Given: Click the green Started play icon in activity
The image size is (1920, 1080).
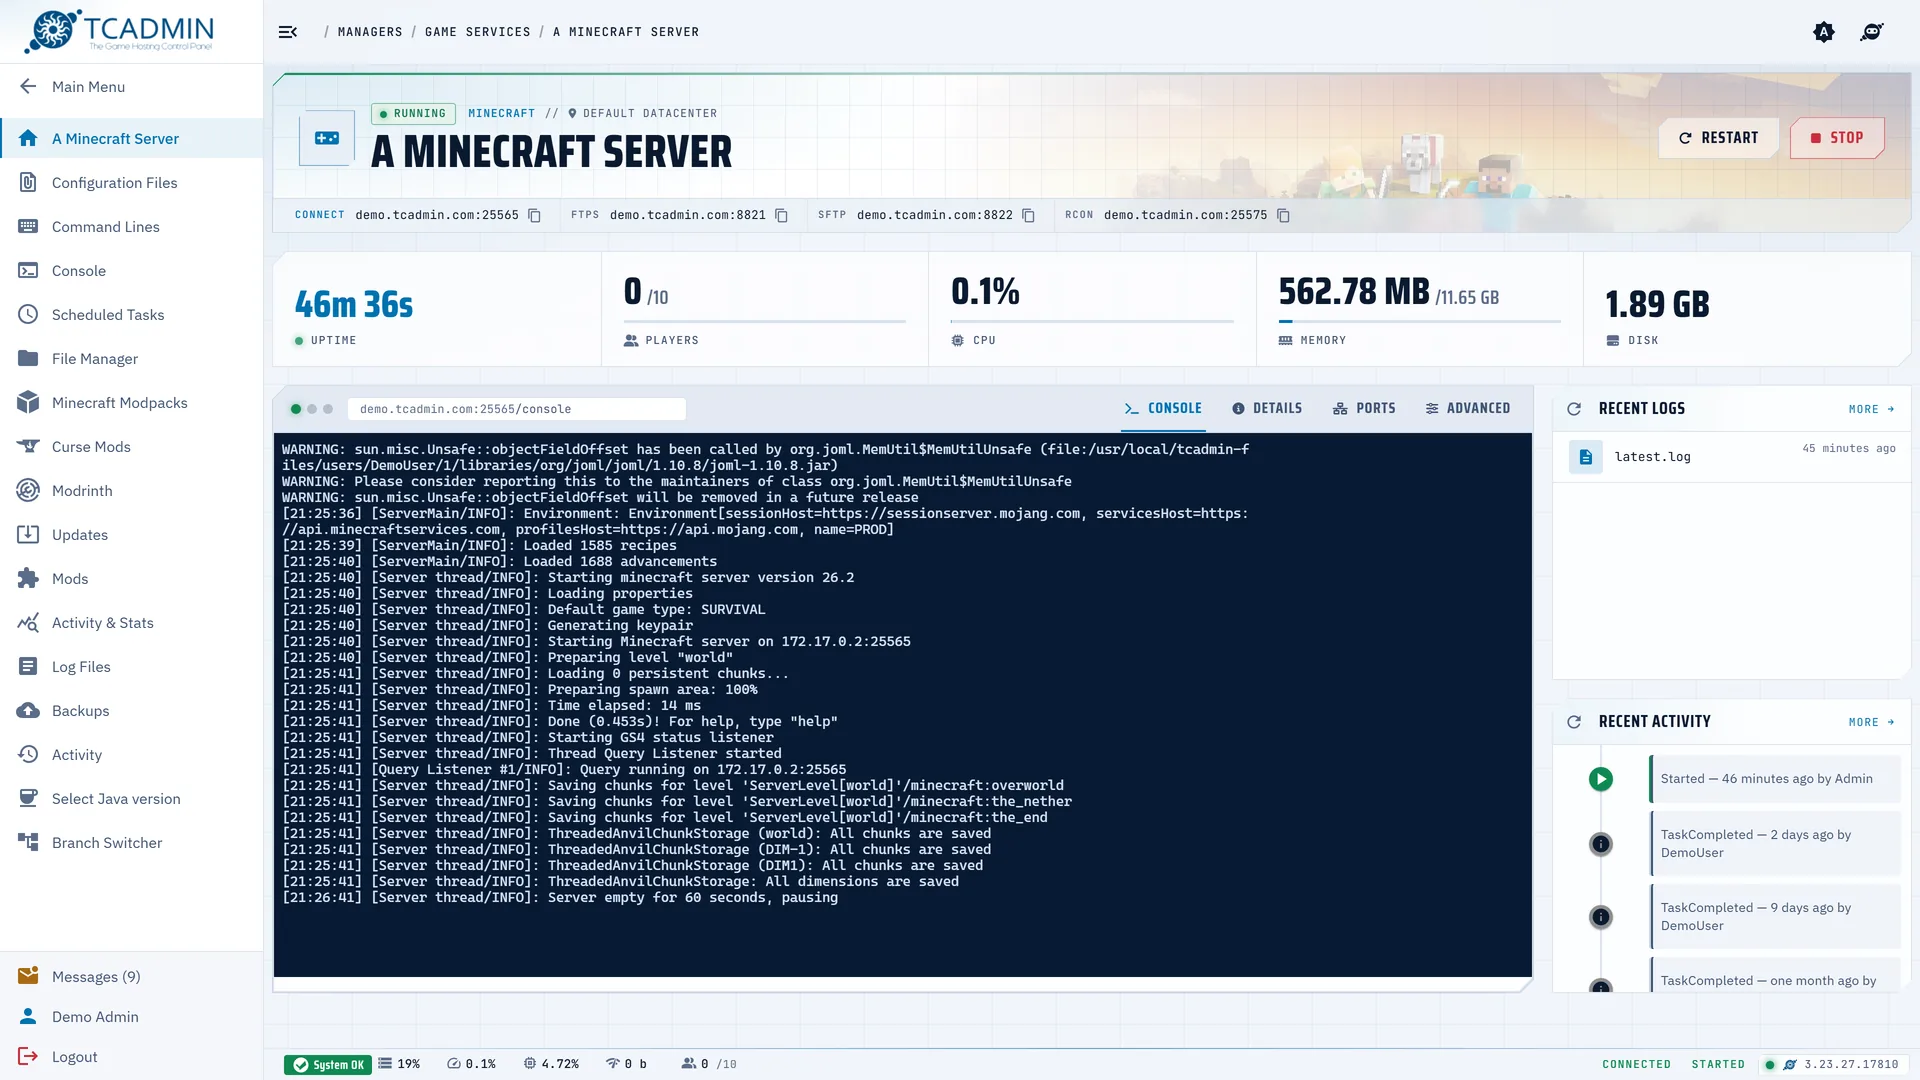Looking at the screenshot, I should (x=1601, y=779).
